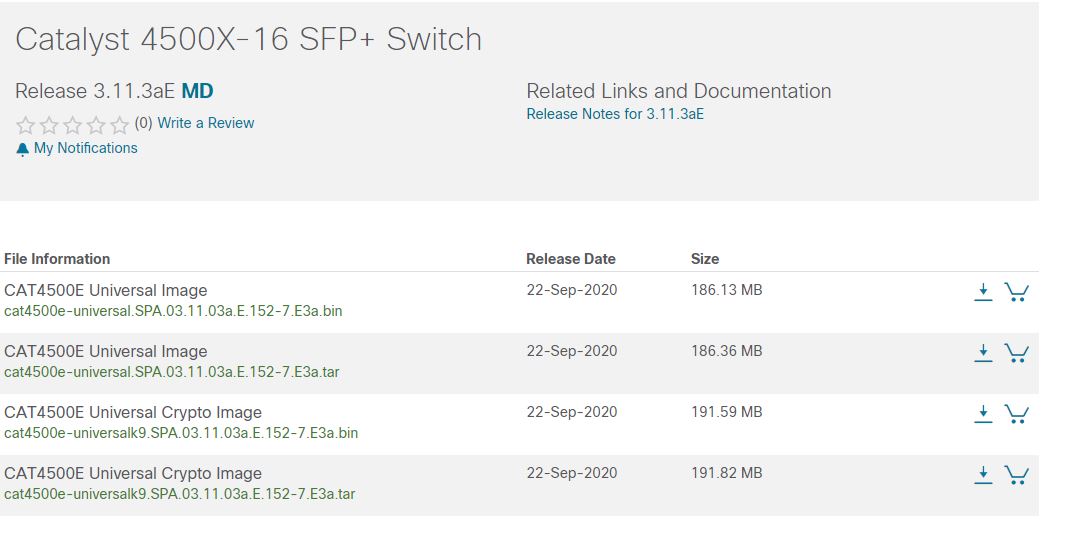Click the Catalyst 4500X-16 SFP+ Switch heading

tap(248, 40)
